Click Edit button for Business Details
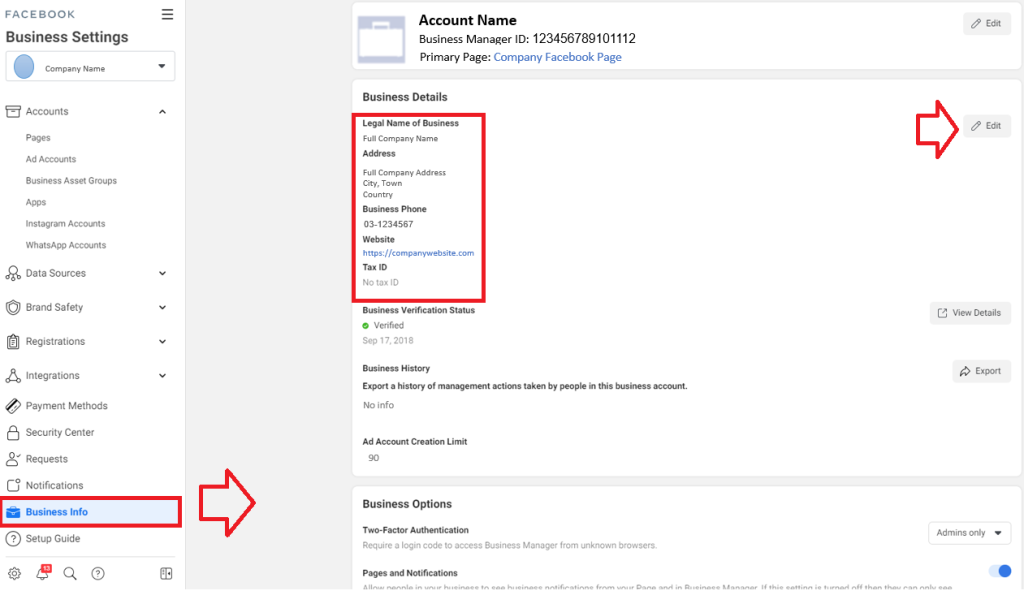 point(986,126)
